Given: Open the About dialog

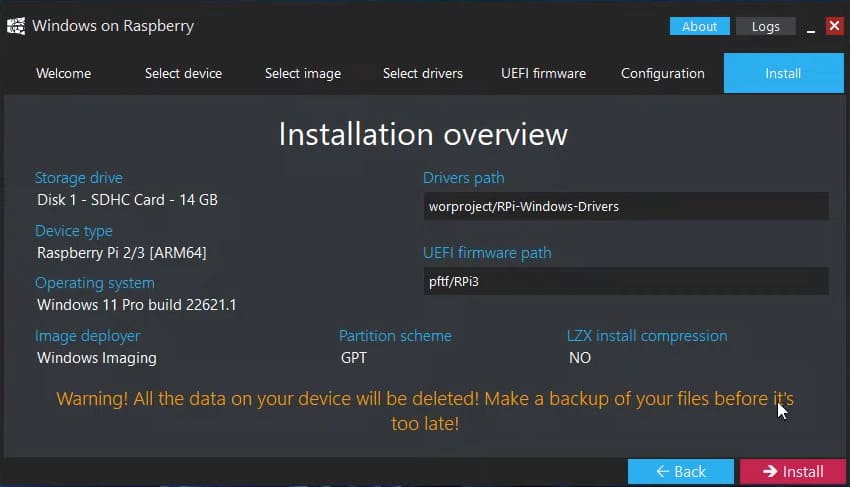Looking at the screenshot, I should 699,27.
